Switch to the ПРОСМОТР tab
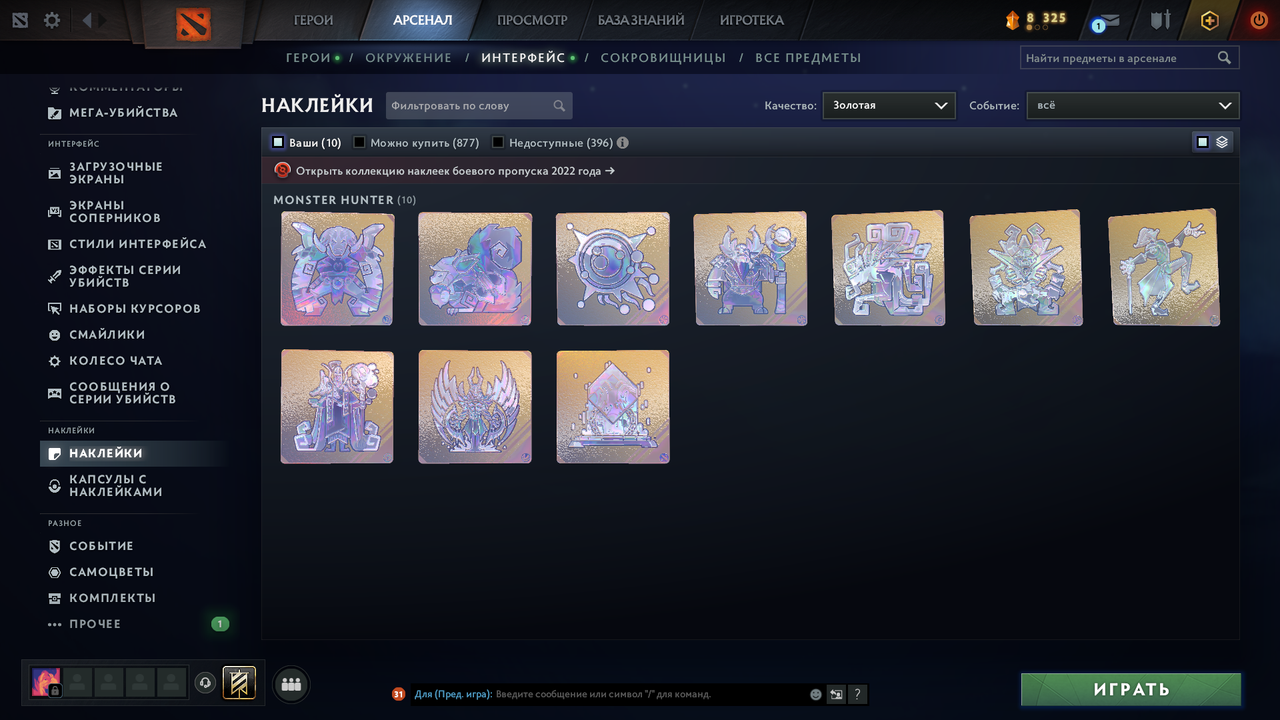1280x720 pixels. coord(532,20)
